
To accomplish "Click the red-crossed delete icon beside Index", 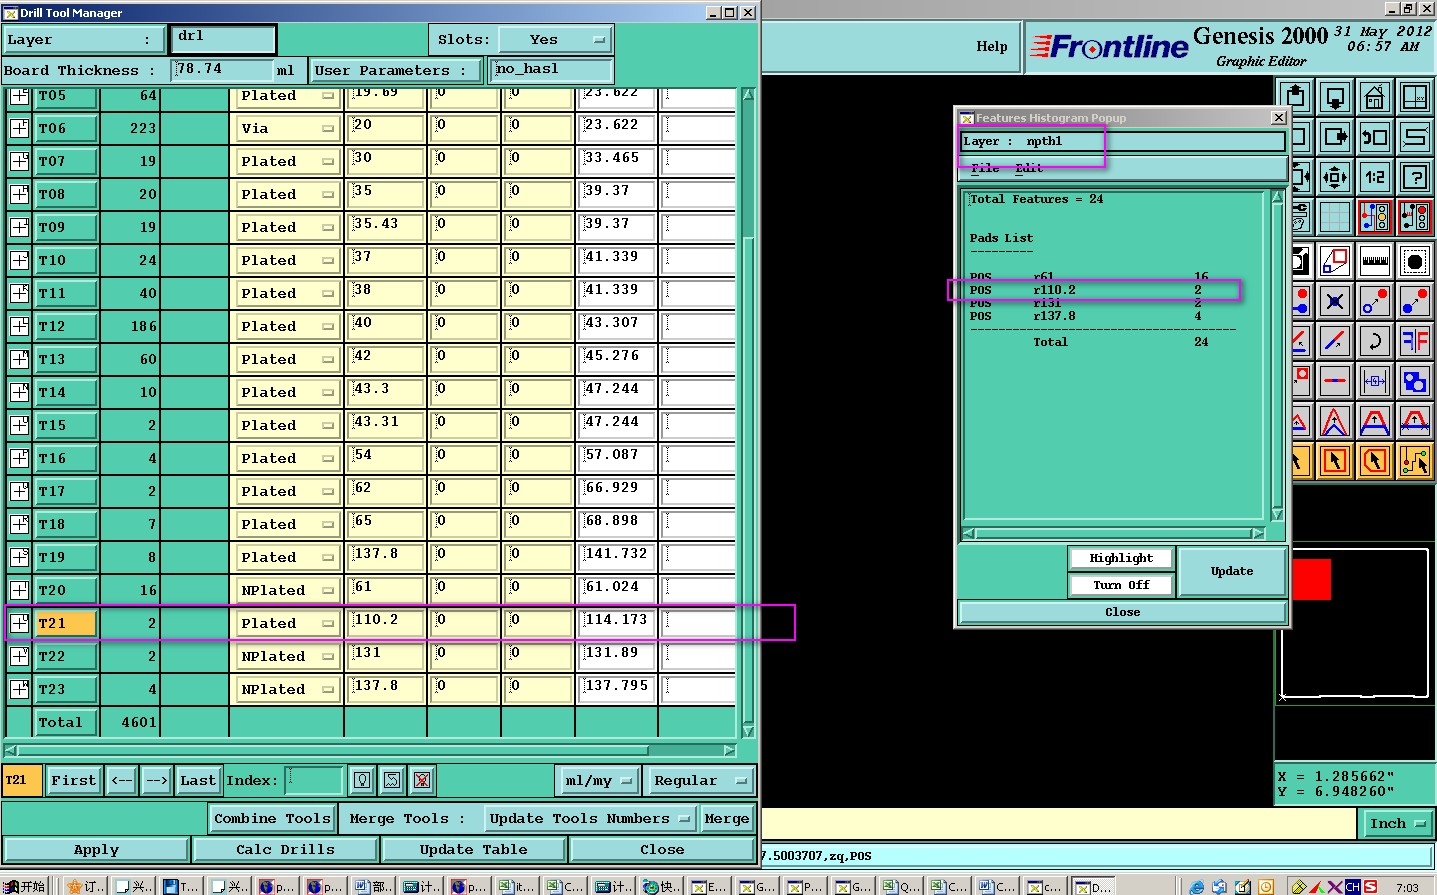I will 422,780.
